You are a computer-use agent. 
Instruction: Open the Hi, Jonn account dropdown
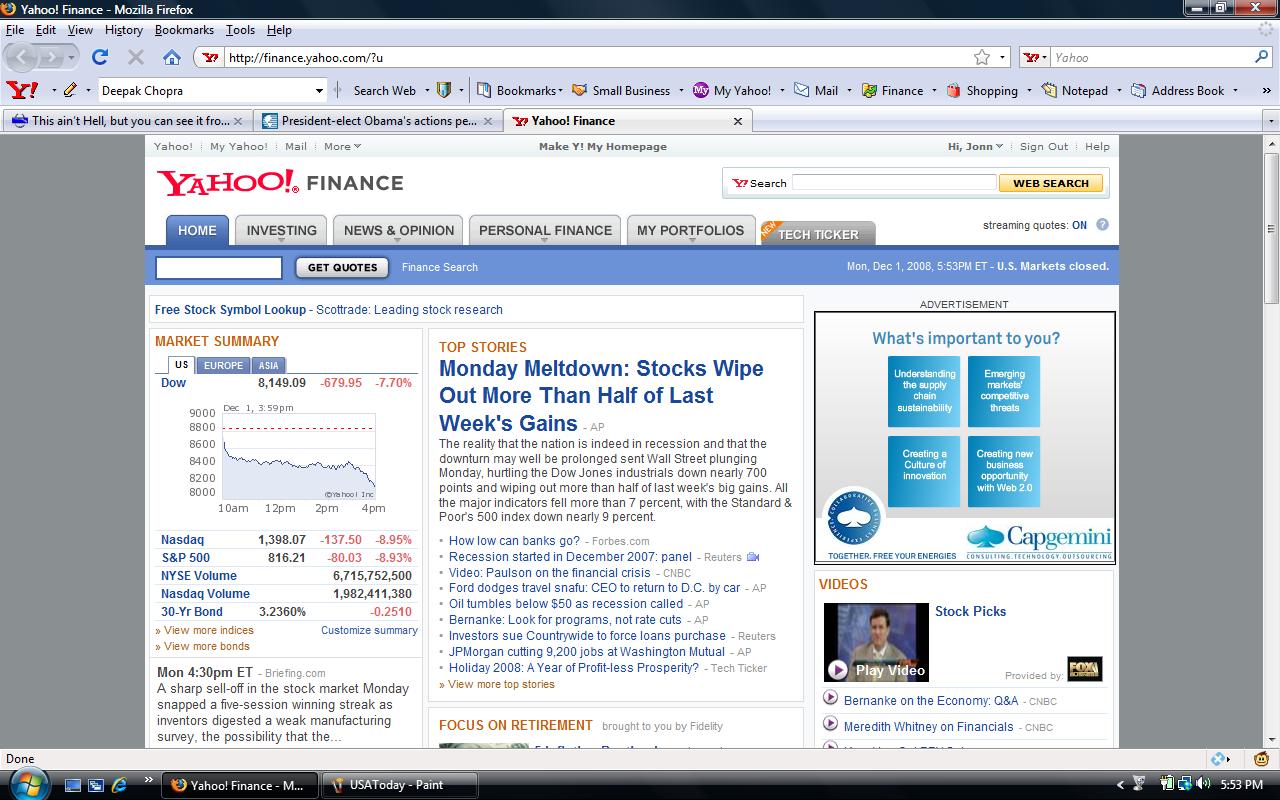click(x=976, y=146)
